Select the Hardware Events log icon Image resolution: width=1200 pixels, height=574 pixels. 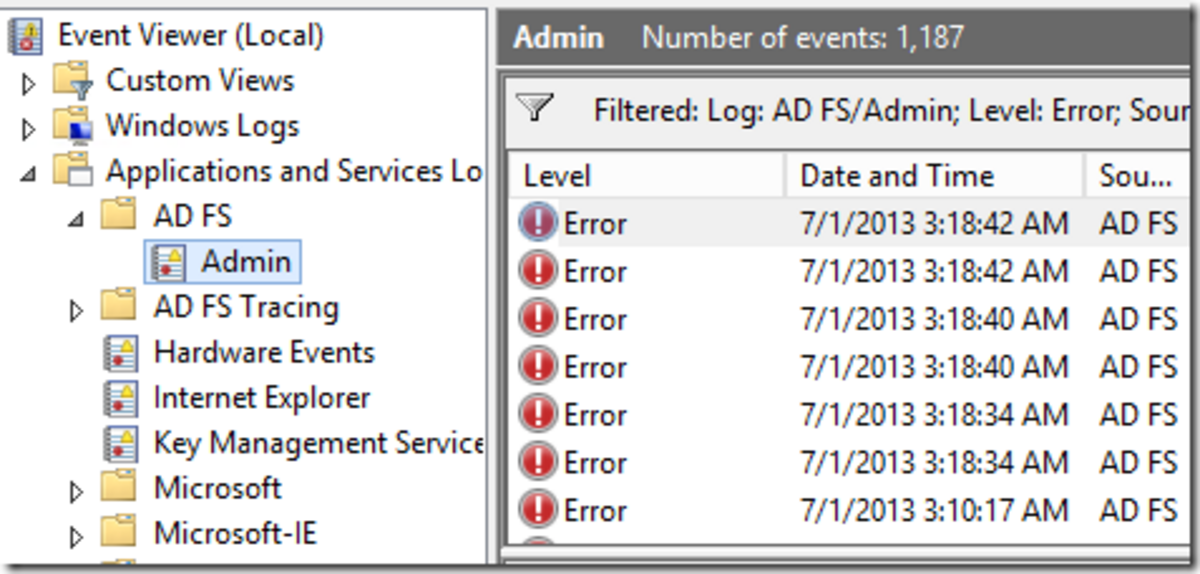point(120,353)
